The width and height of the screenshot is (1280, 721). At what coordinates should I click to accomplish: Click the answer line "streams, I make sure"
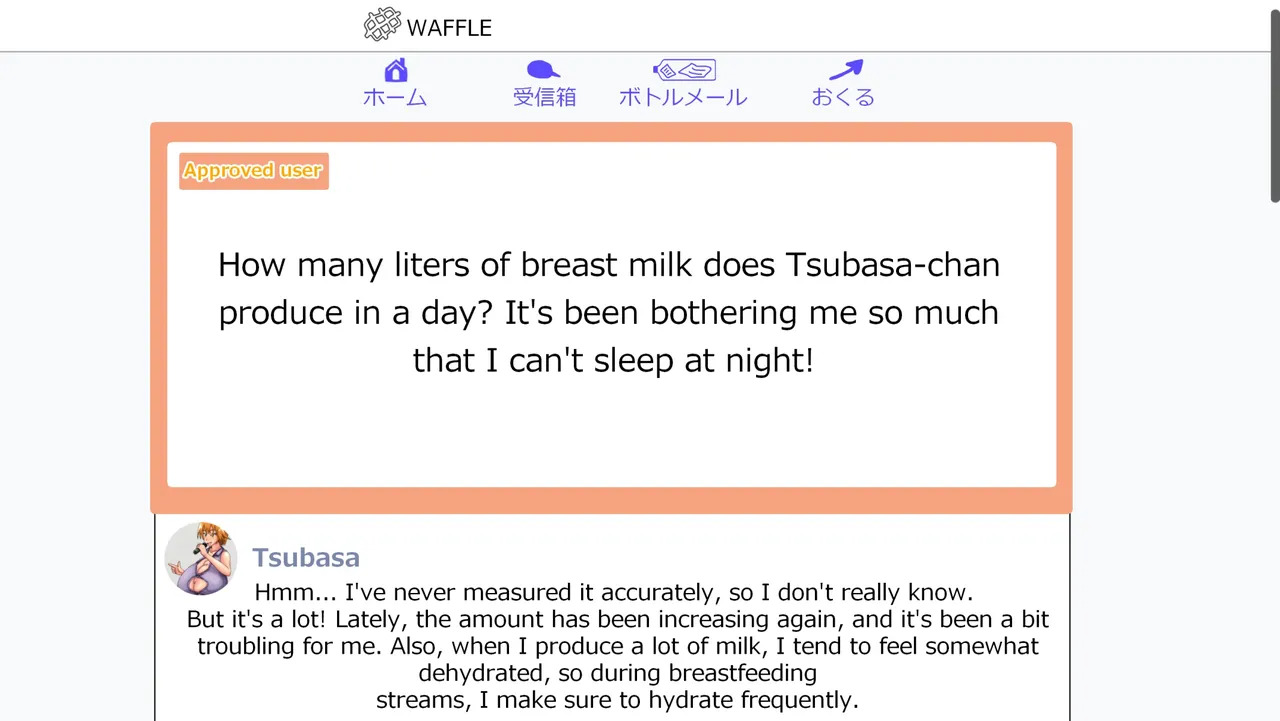[617, 700]
